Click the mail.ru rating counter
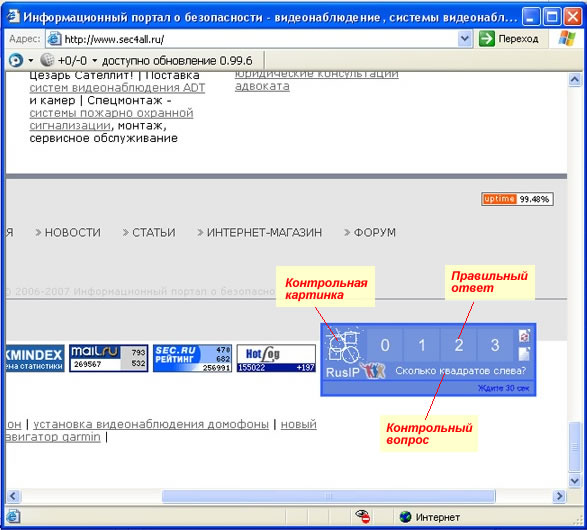Image resolution: width=587 pixels, height=530 pixels. [x=109, y=359]
